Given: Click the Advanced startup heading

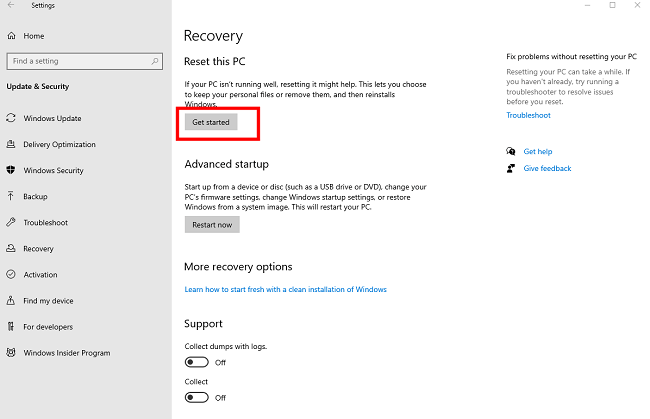Looking at the screenshot, I should 227,164.
